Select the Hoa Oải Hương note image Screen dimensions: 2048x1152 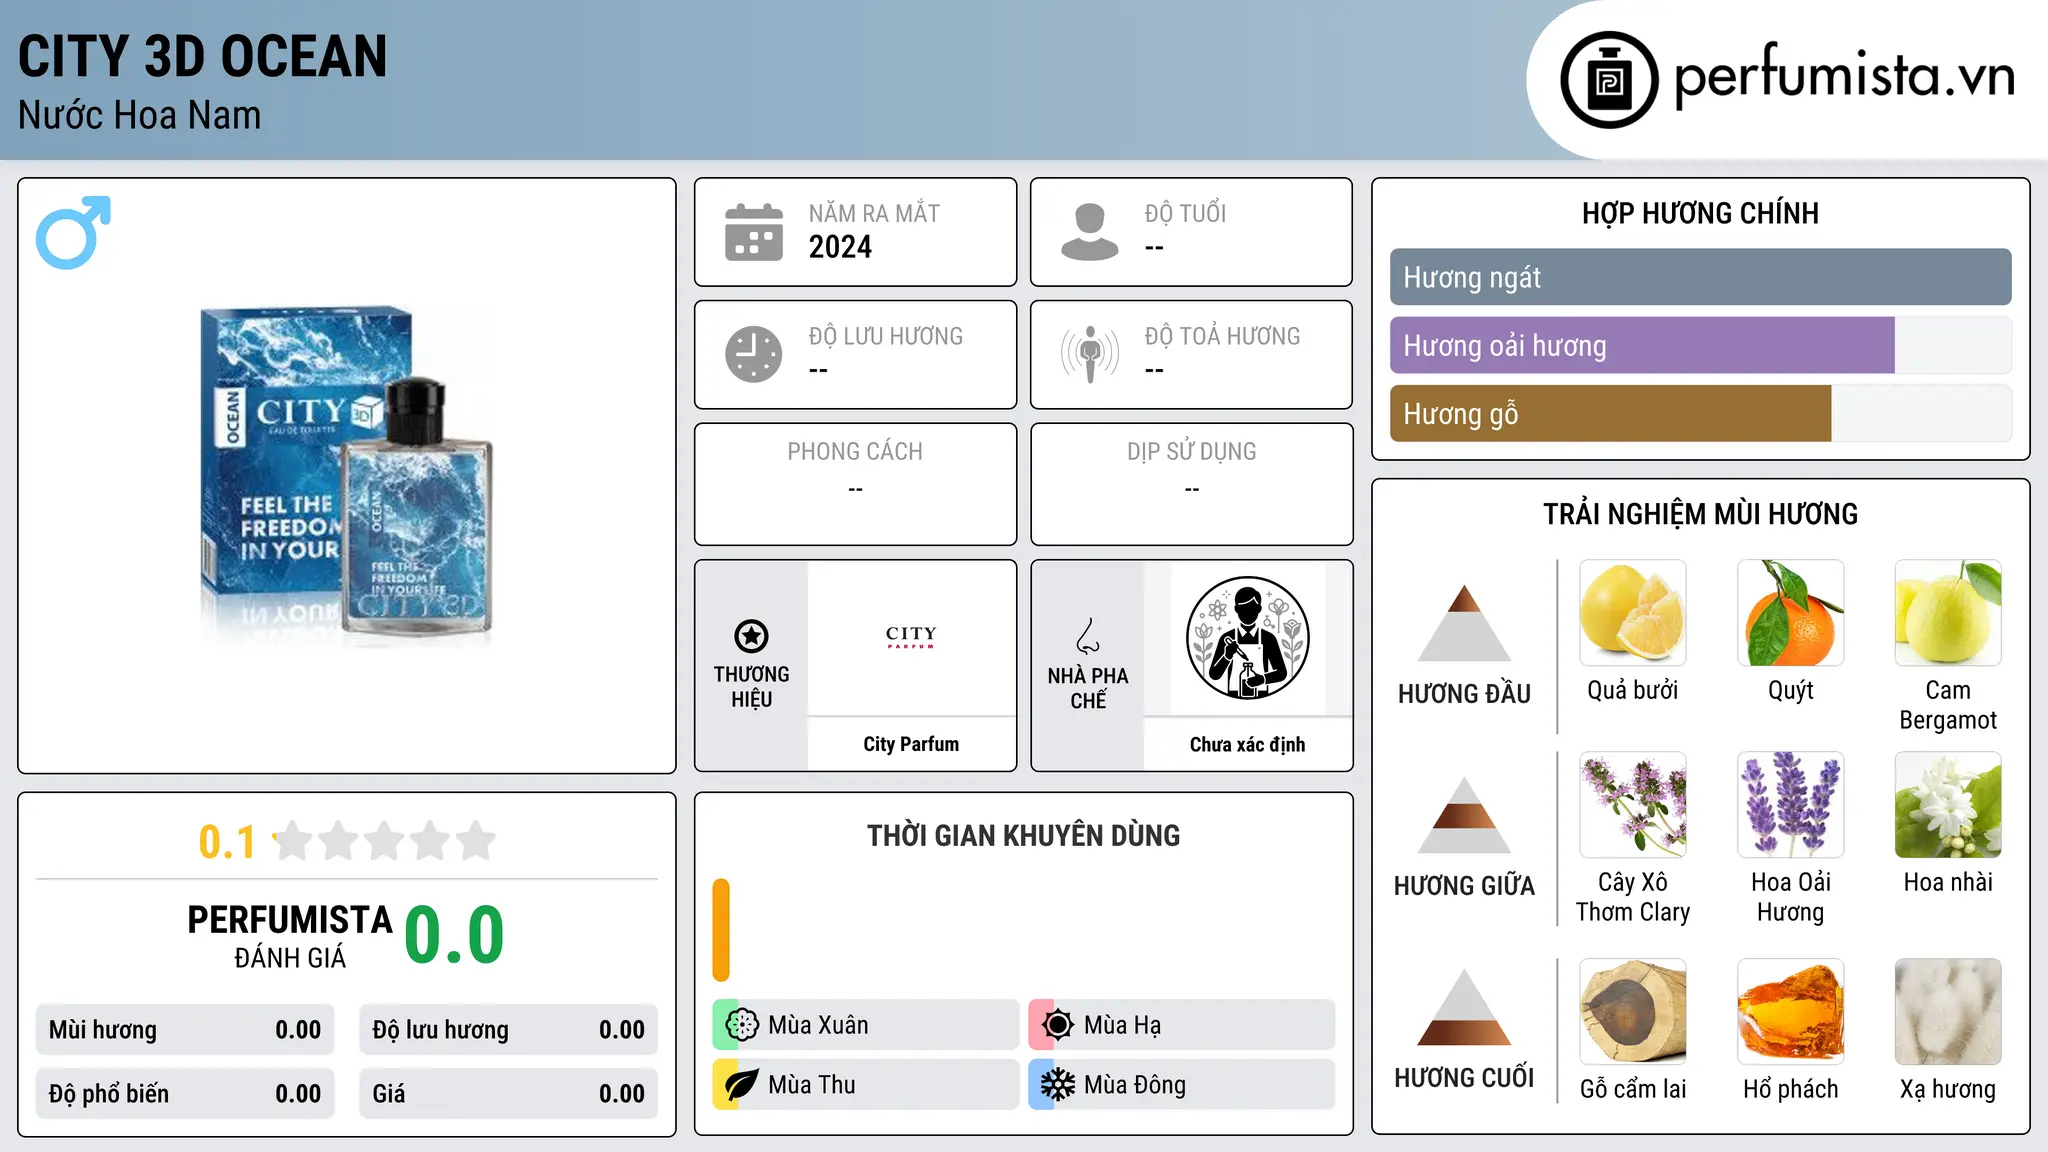[1791, 805]
